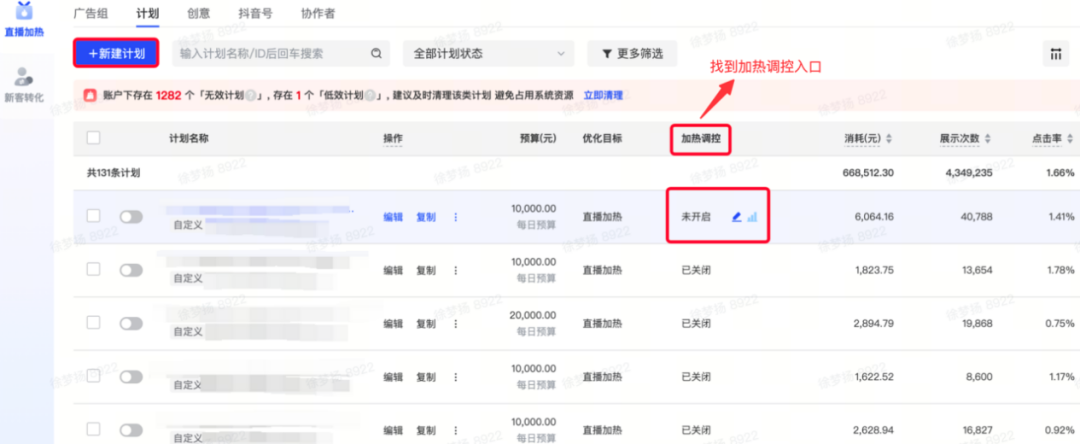Open the 更多筛选 filter button
This screenshot has width=1080, height=444.
click(632, 54)
